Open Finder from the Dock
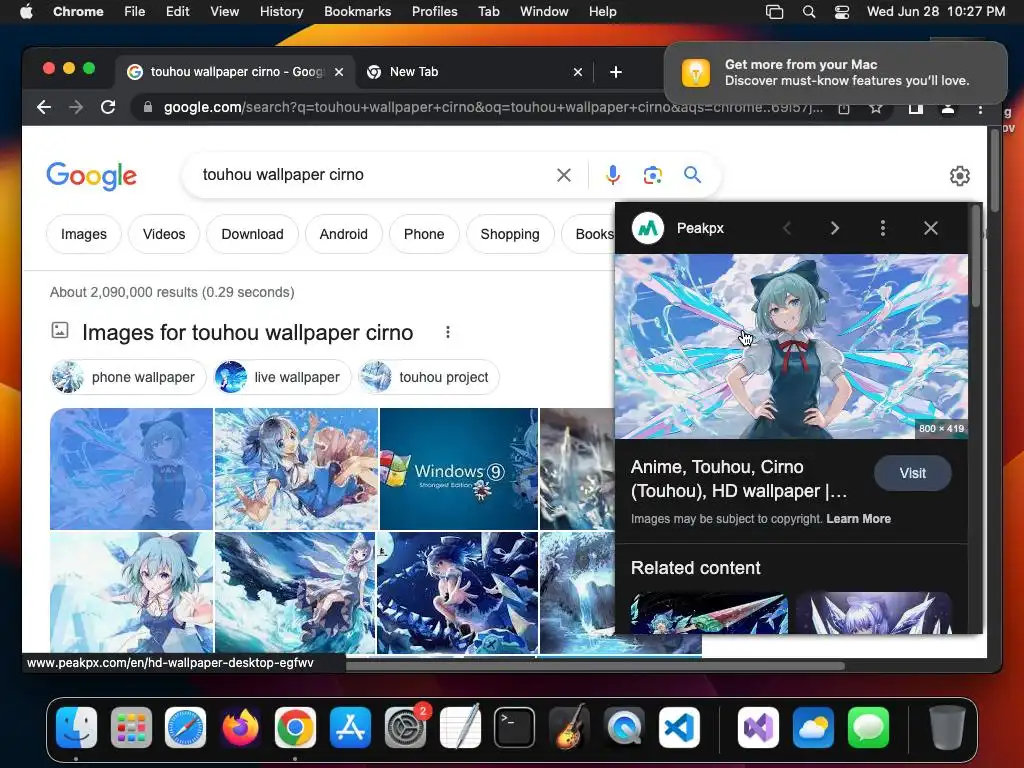 76,727
